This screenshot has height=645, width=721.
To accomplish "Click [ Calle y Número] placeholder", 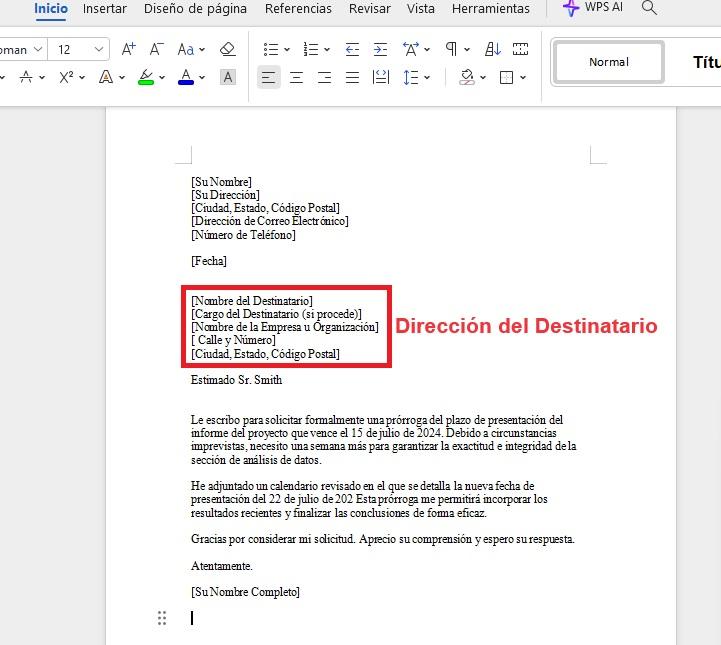I will tap(233, 340).
